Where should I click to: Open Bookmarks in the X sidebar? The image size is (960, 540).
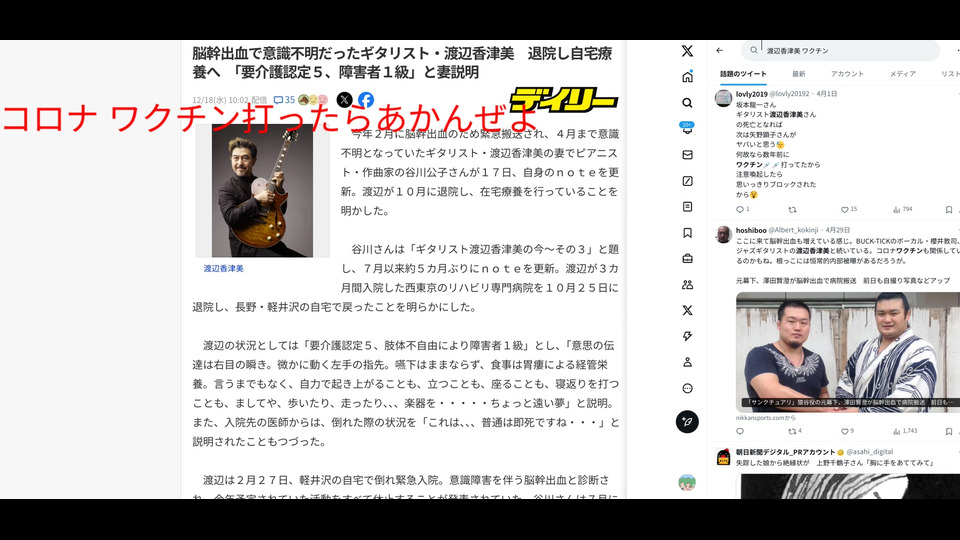[x=687, y=233]
